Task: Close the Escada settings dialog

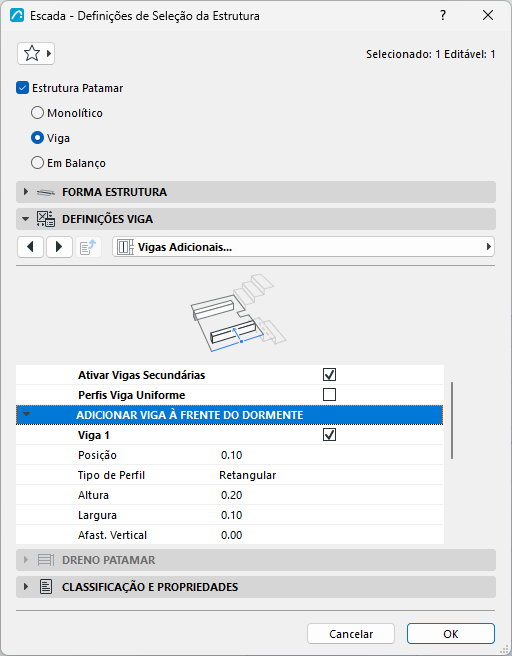Action: (x=488, y=15)
